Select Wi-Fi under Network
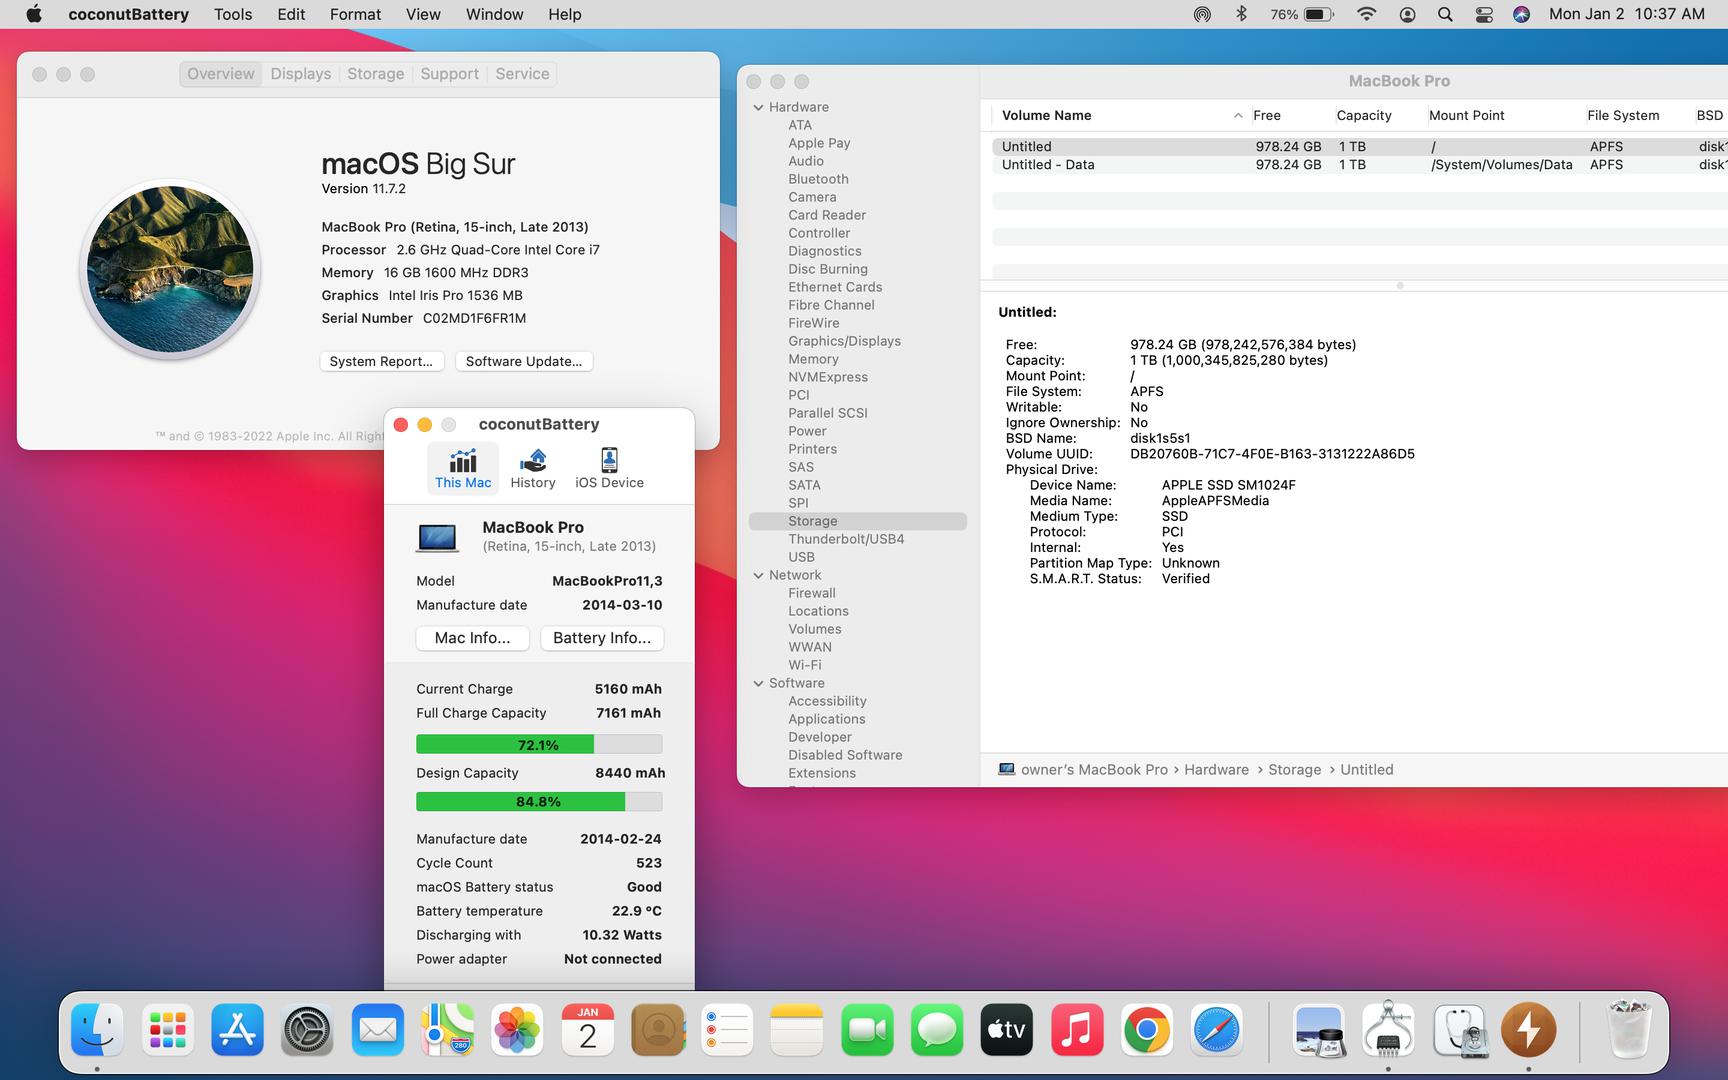Image resolution: width=1728 pixels, height=1080 pixels. pyautogui.click(x=804, y=665)
